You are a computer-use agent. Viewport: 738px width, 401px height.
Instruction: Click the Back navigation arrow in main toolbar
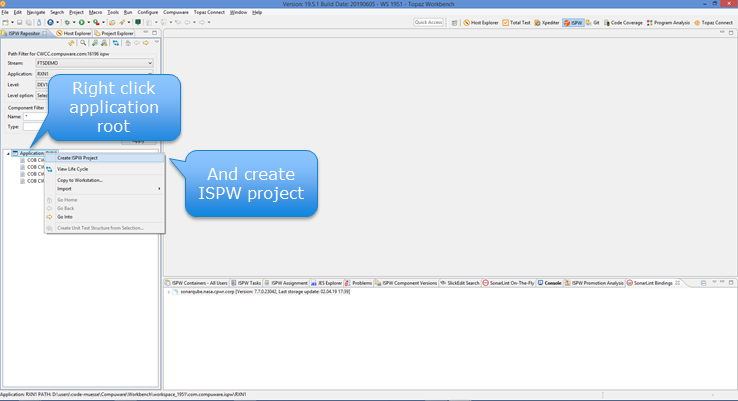(x=187, y=23)
